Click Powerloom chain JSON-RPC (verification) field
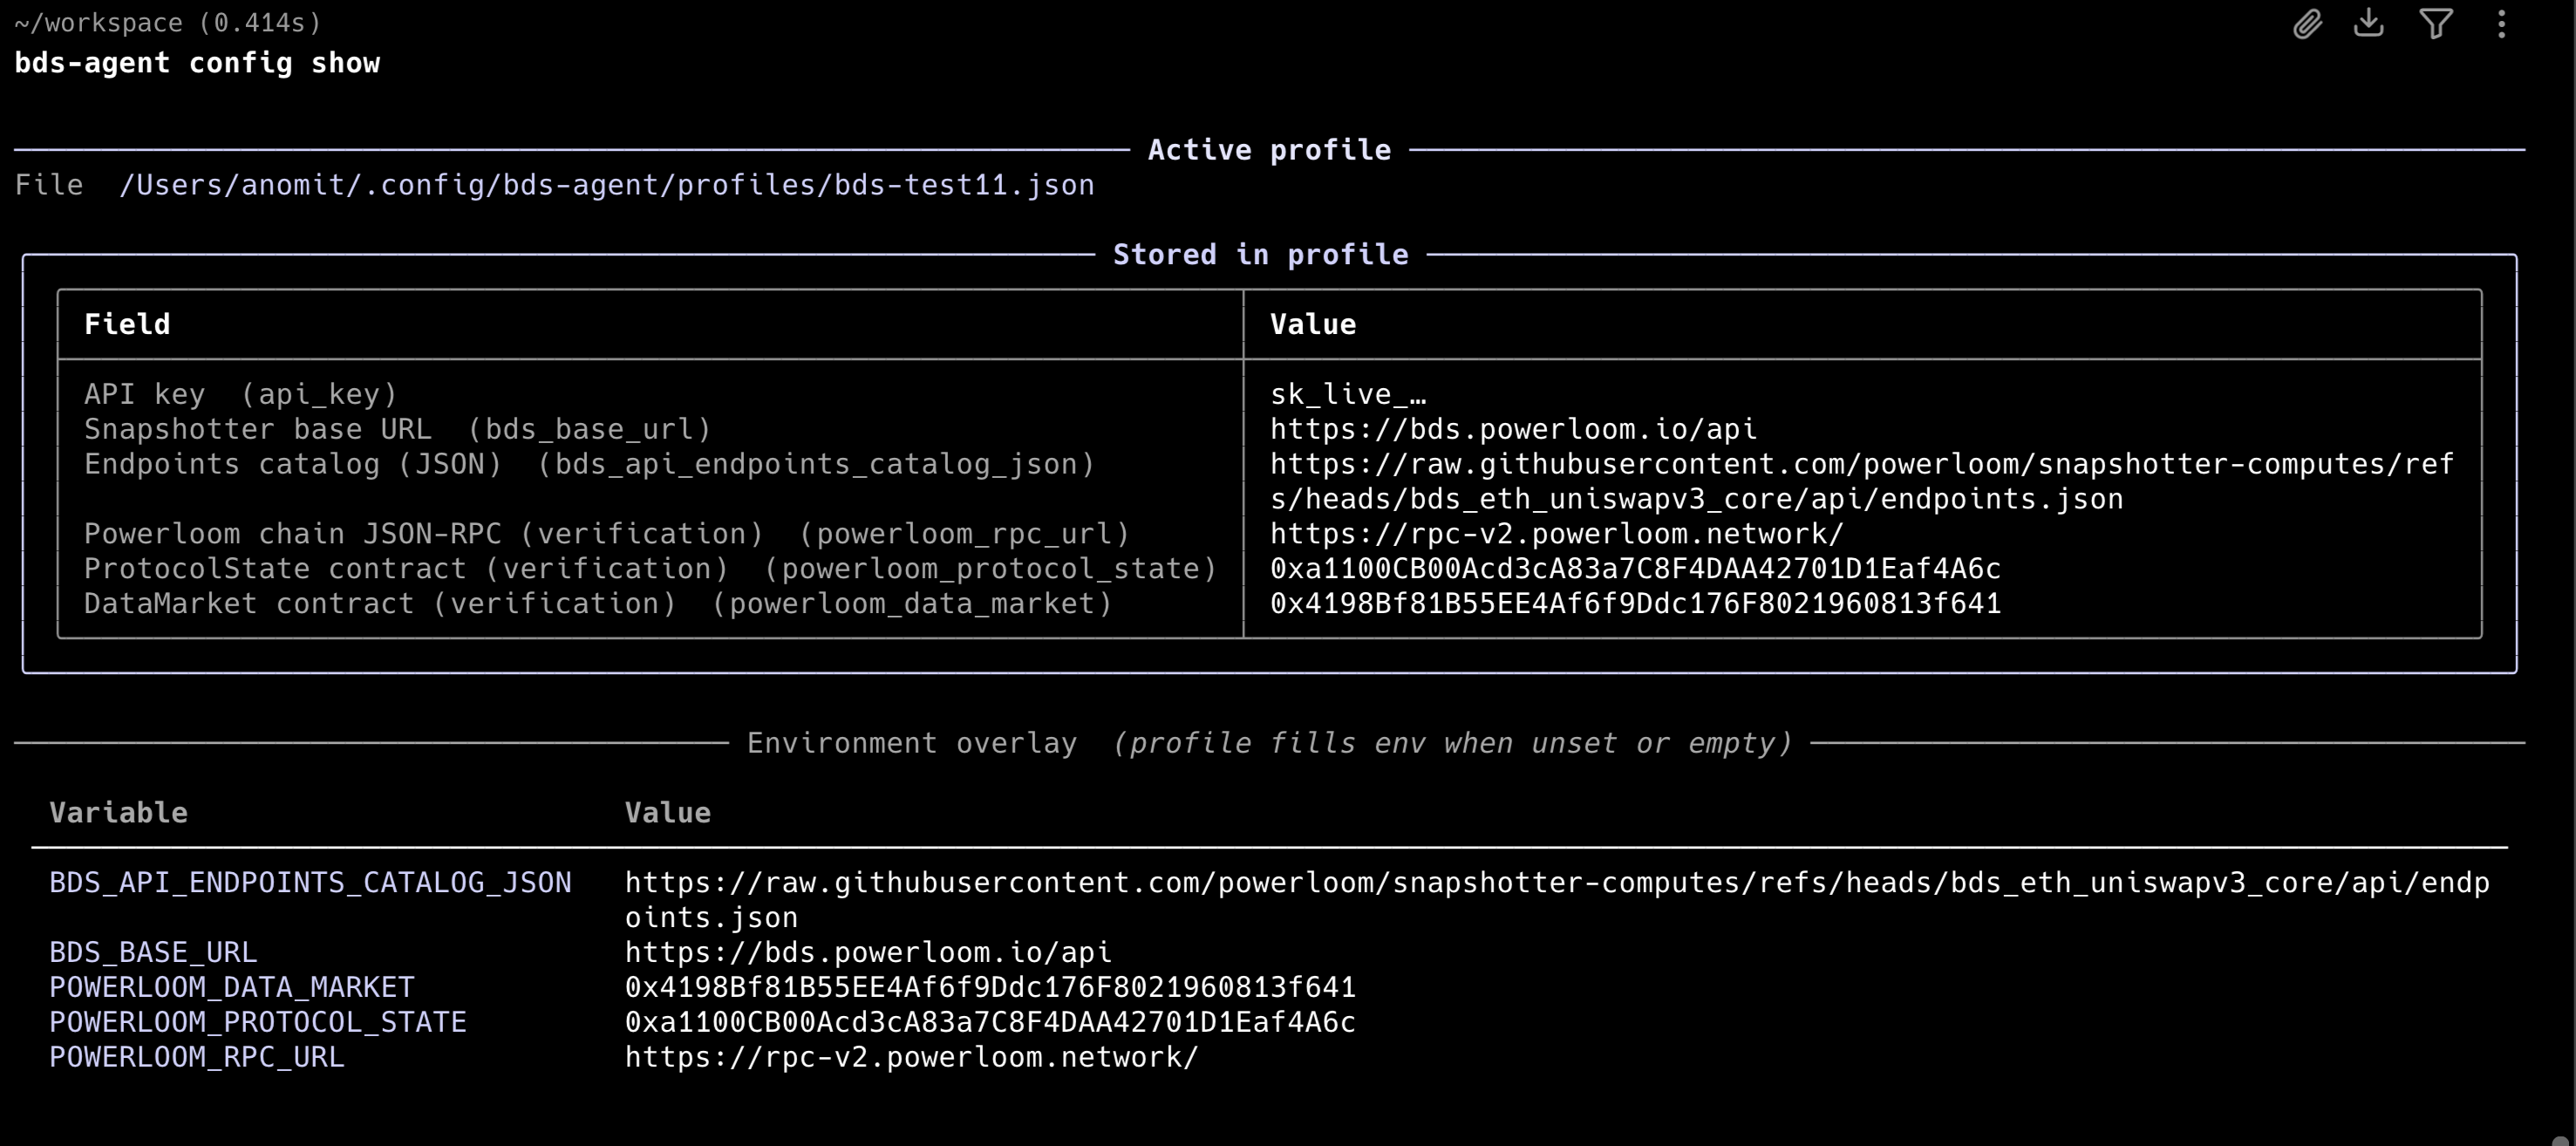 607,534
